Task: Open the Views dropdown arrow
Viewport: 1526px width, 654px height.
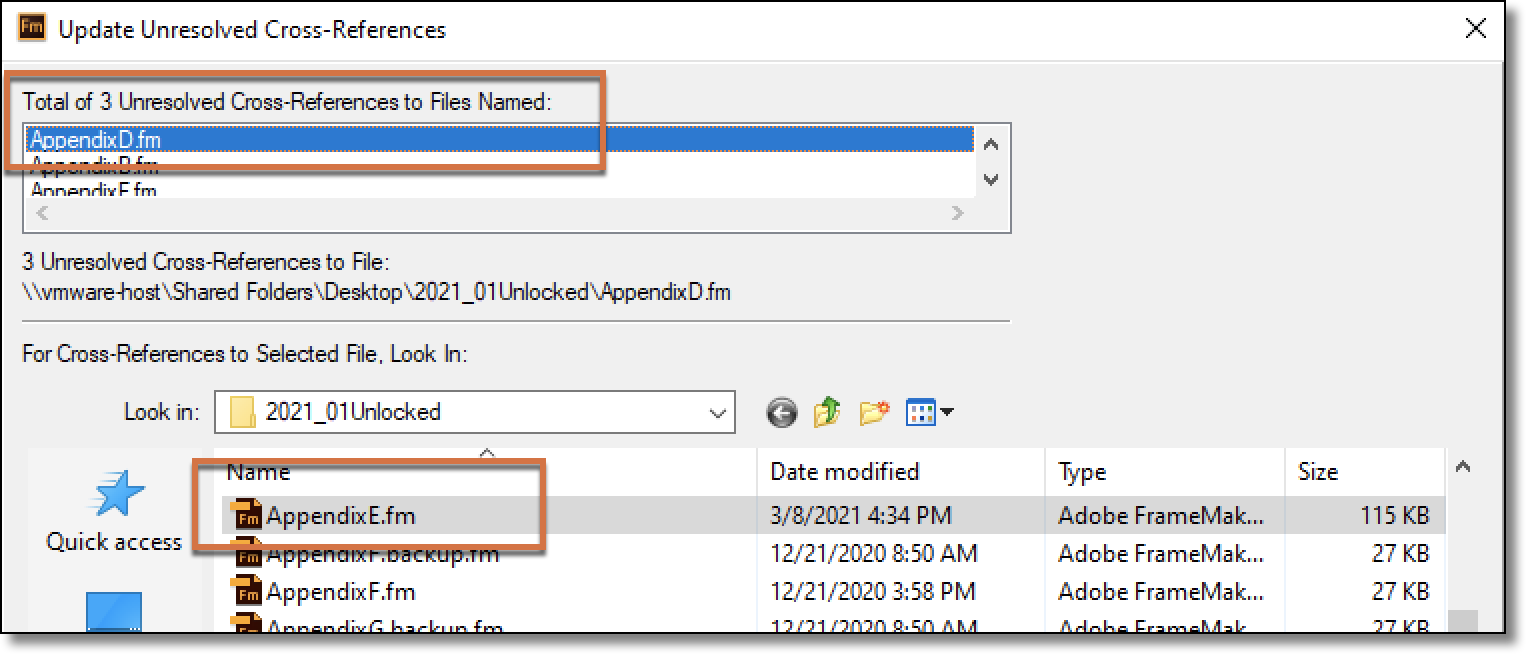Action: pos(946,412)
